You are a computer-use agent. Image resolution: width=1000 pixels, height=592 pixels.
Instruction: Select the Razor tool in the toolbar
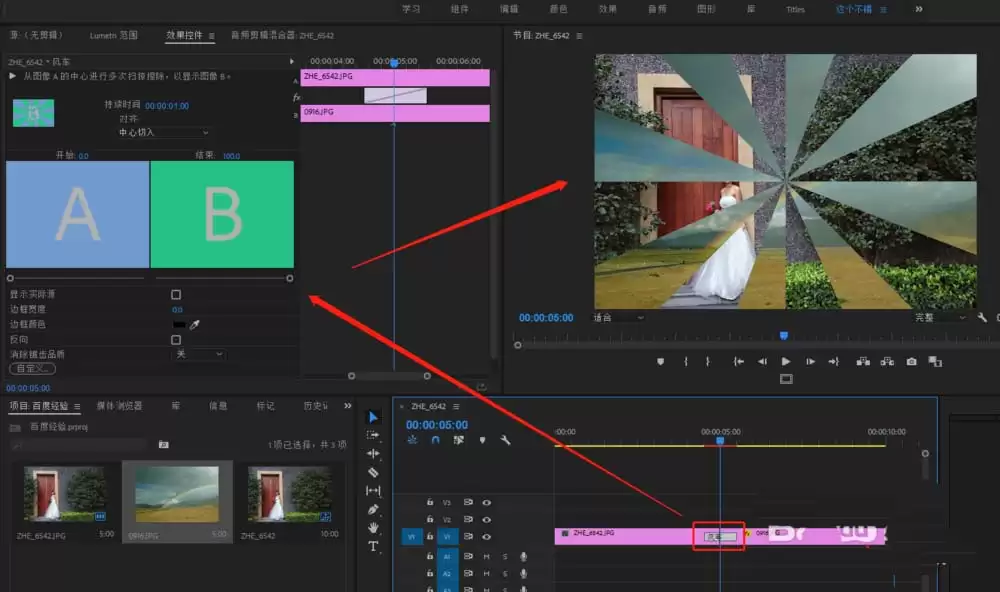[x=373, y=472]
